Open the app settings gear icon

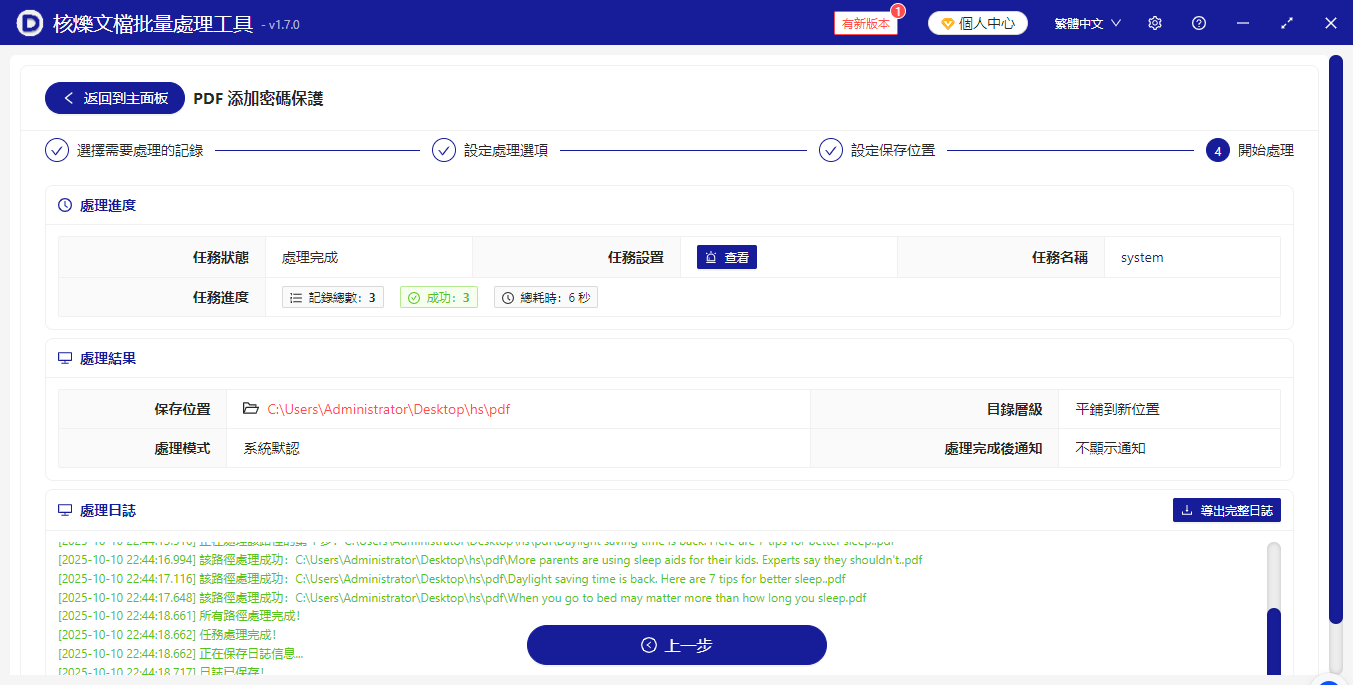click(1154, 22)
